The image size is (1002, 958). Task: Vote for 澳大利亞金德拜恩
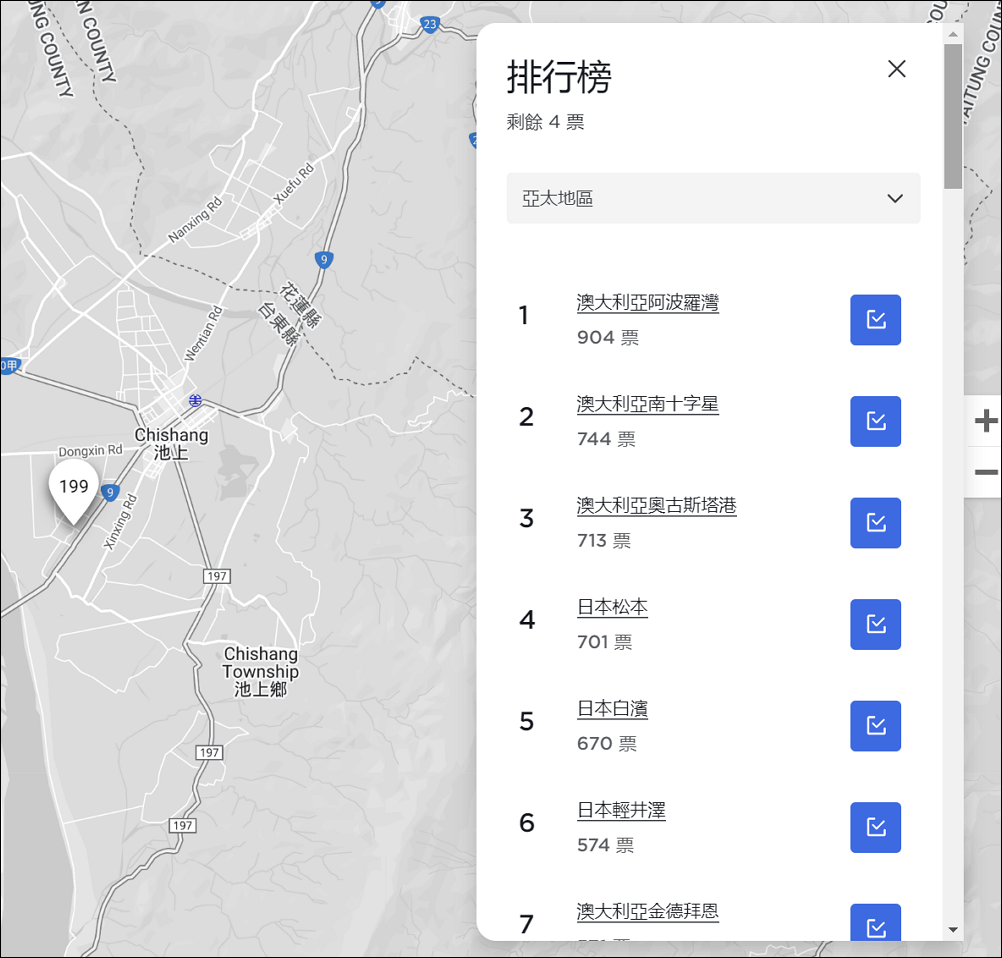tap(875, 922)
